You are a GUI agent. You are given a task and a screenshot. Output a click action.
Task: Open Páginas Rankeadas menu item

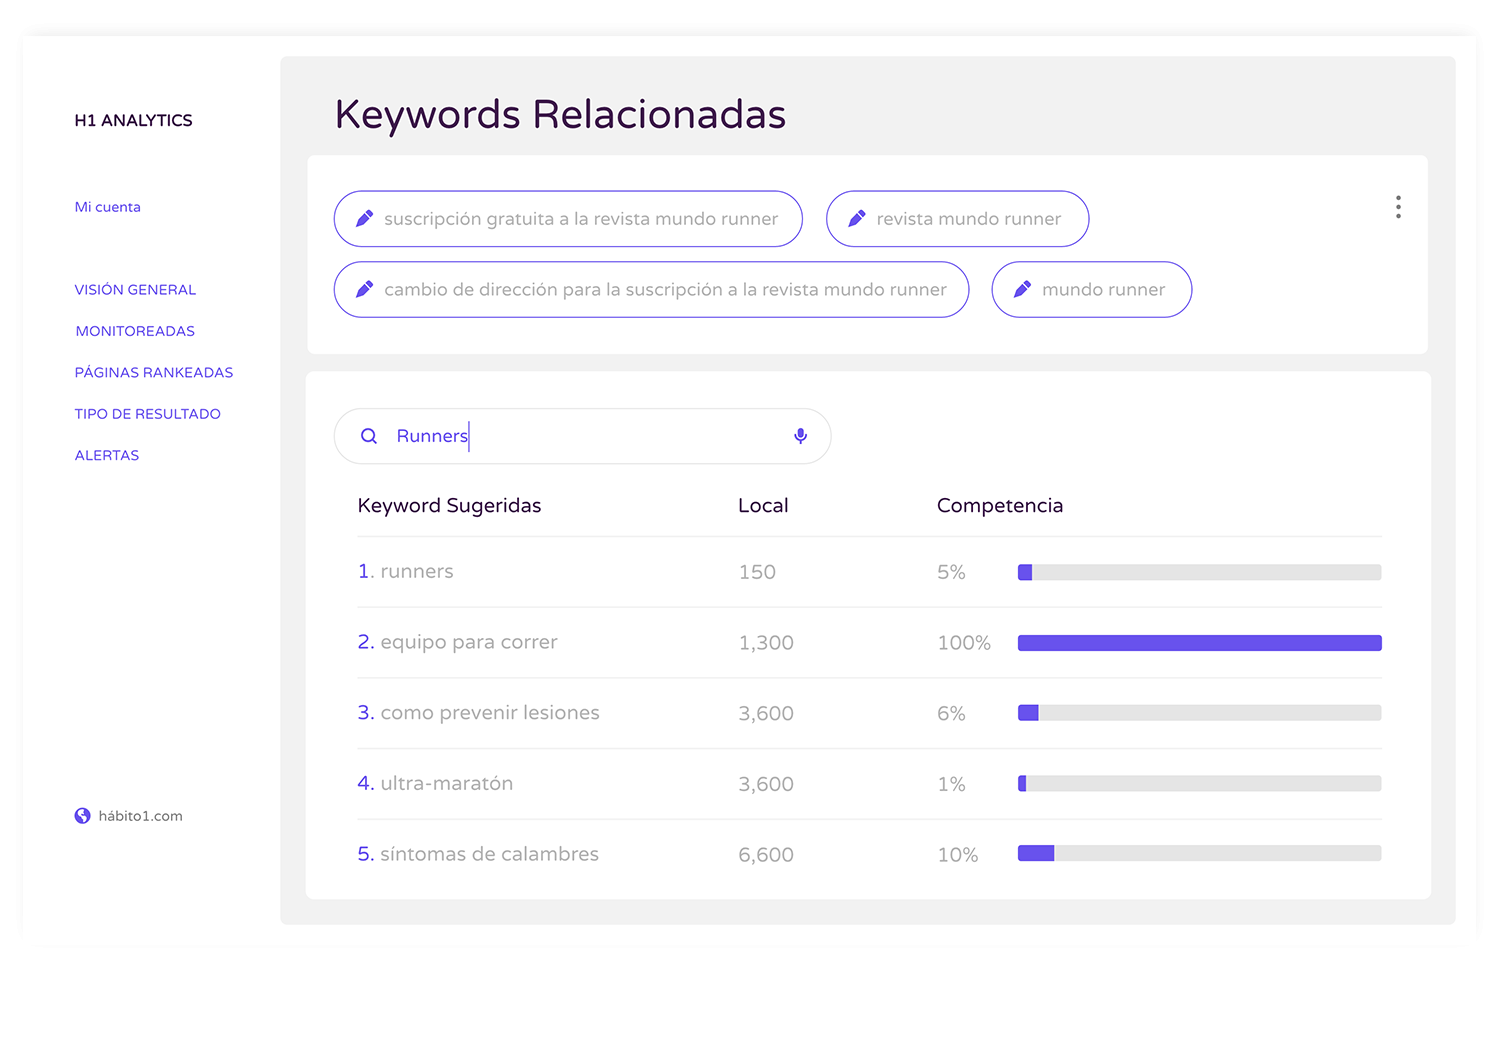tap(153, 372)
